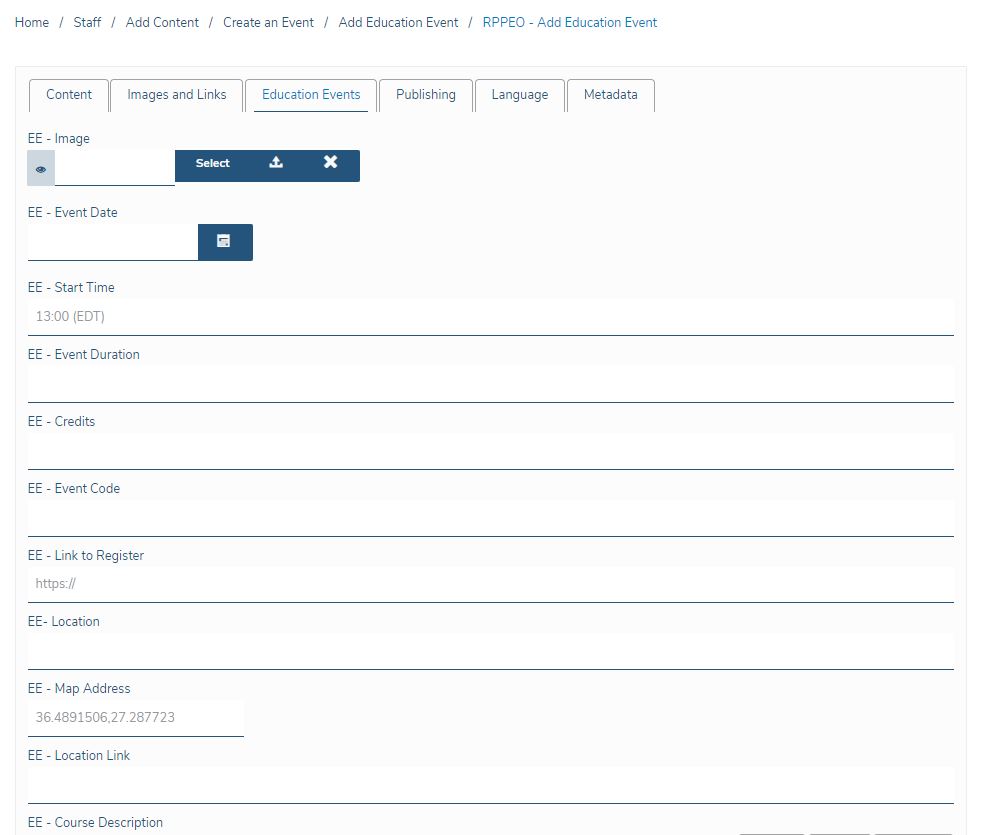Screen dimensions: 985x835
Task: Focus the EE - Map Address field
Action: coord(136,718)
